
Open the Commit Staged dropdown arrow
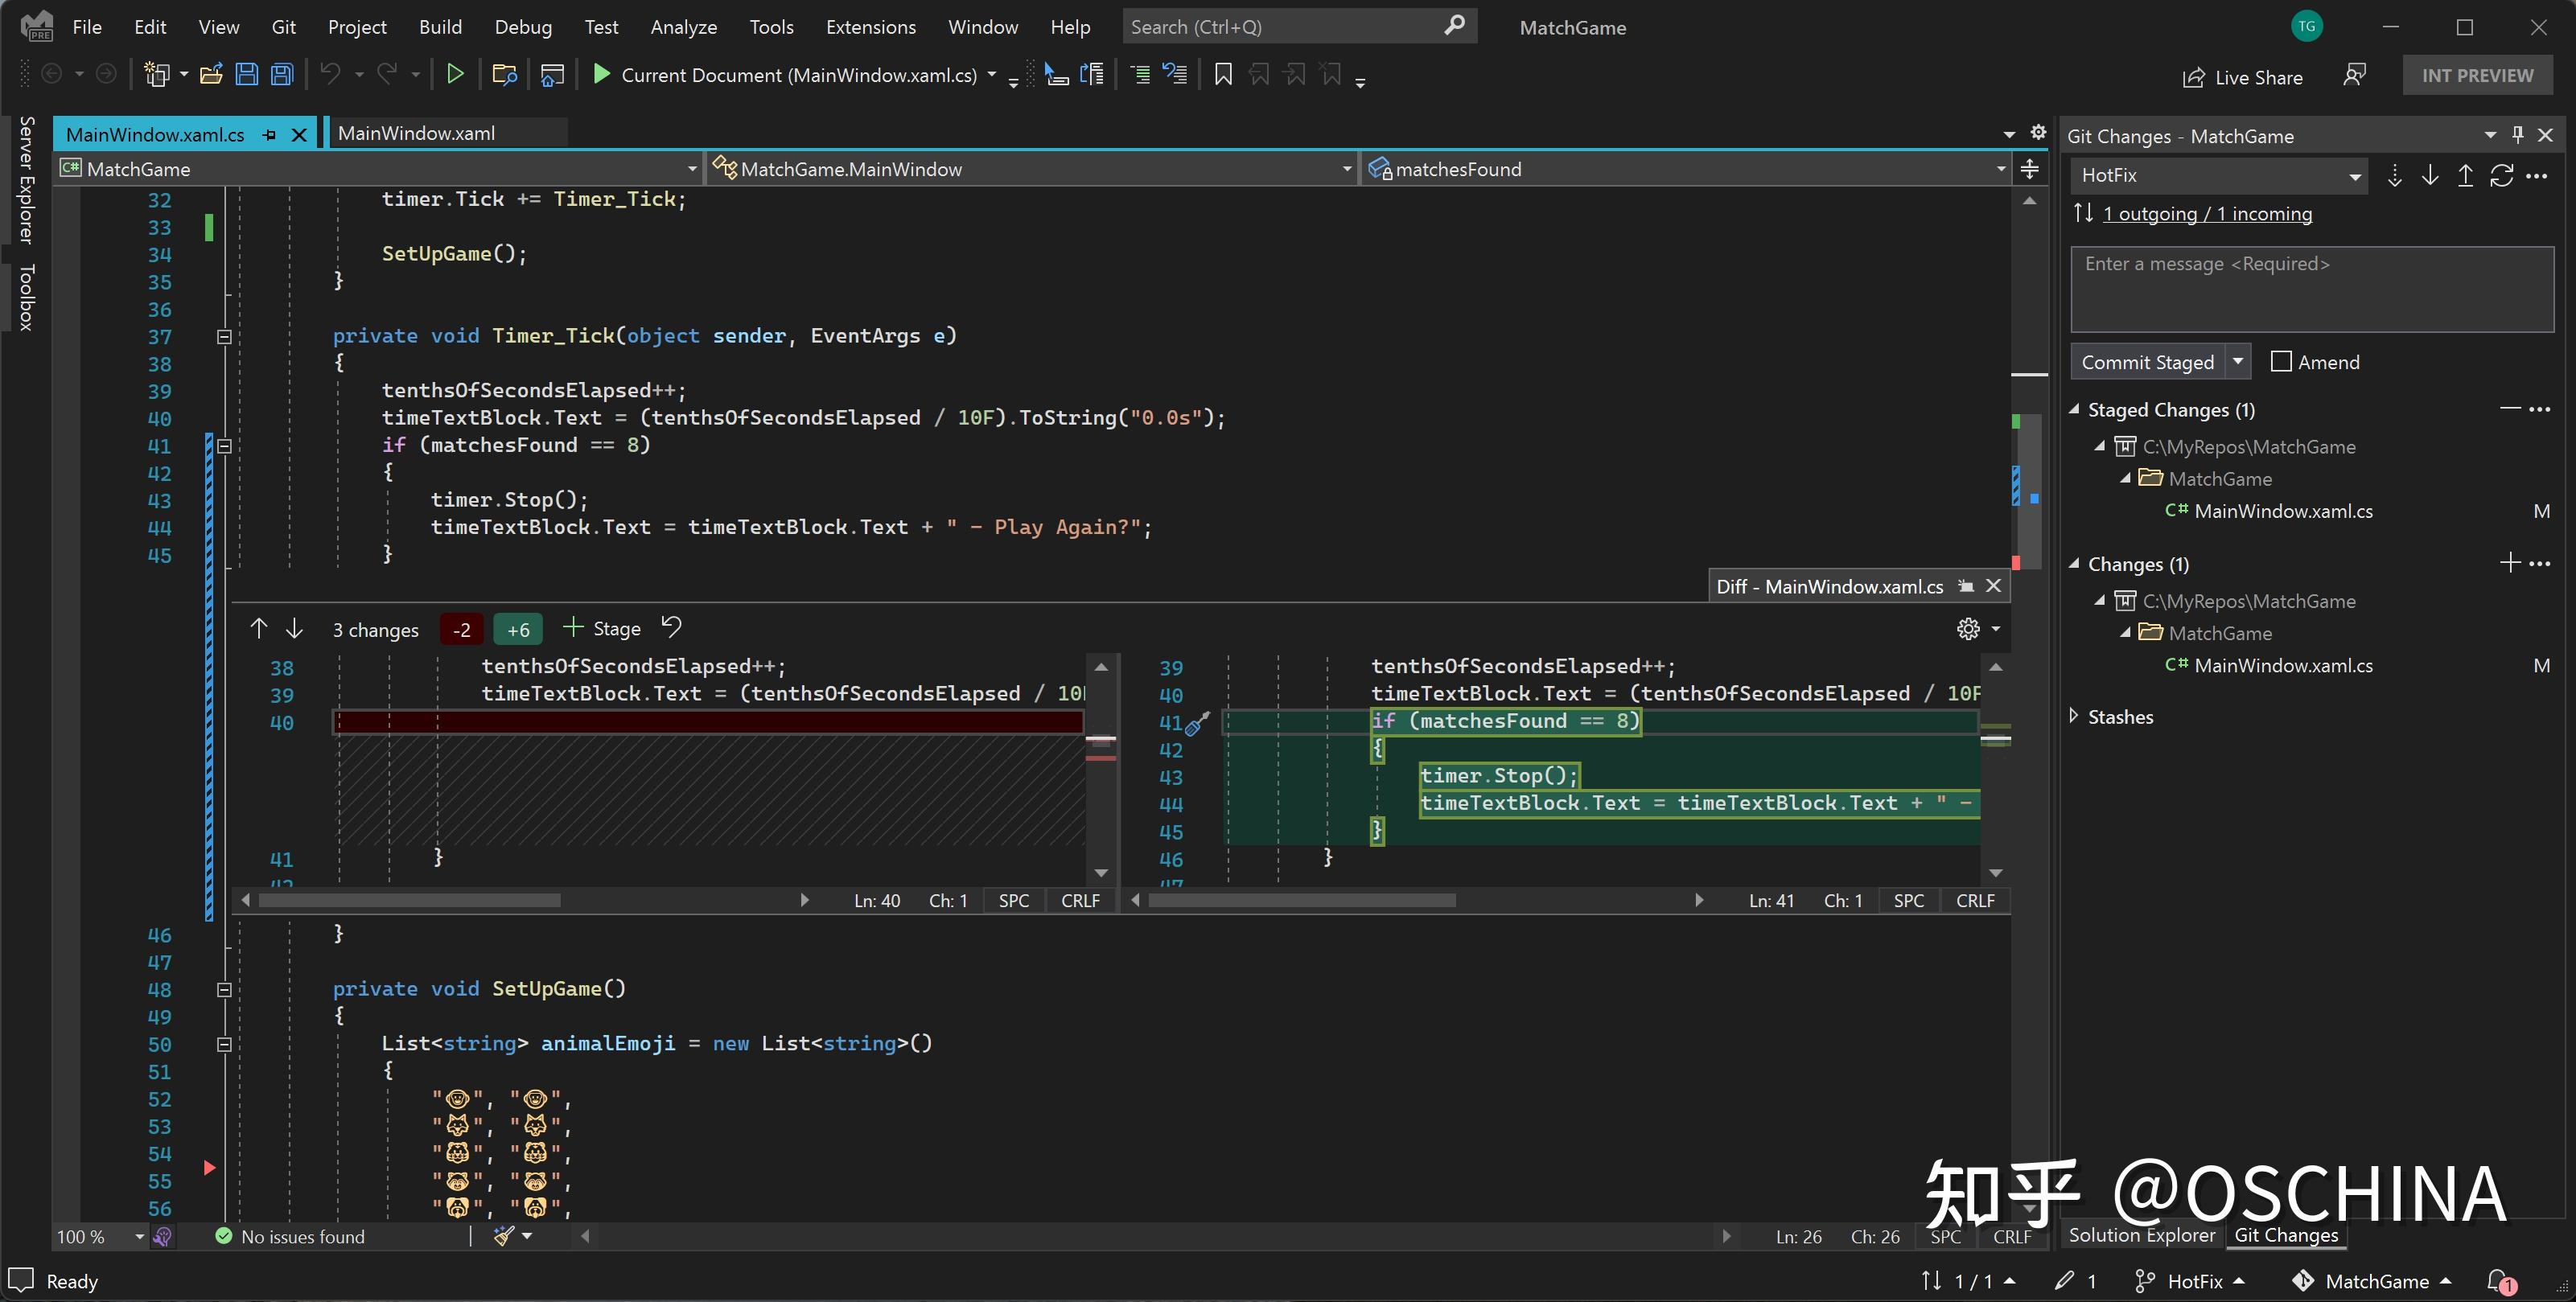click(x=2240, y=361)
